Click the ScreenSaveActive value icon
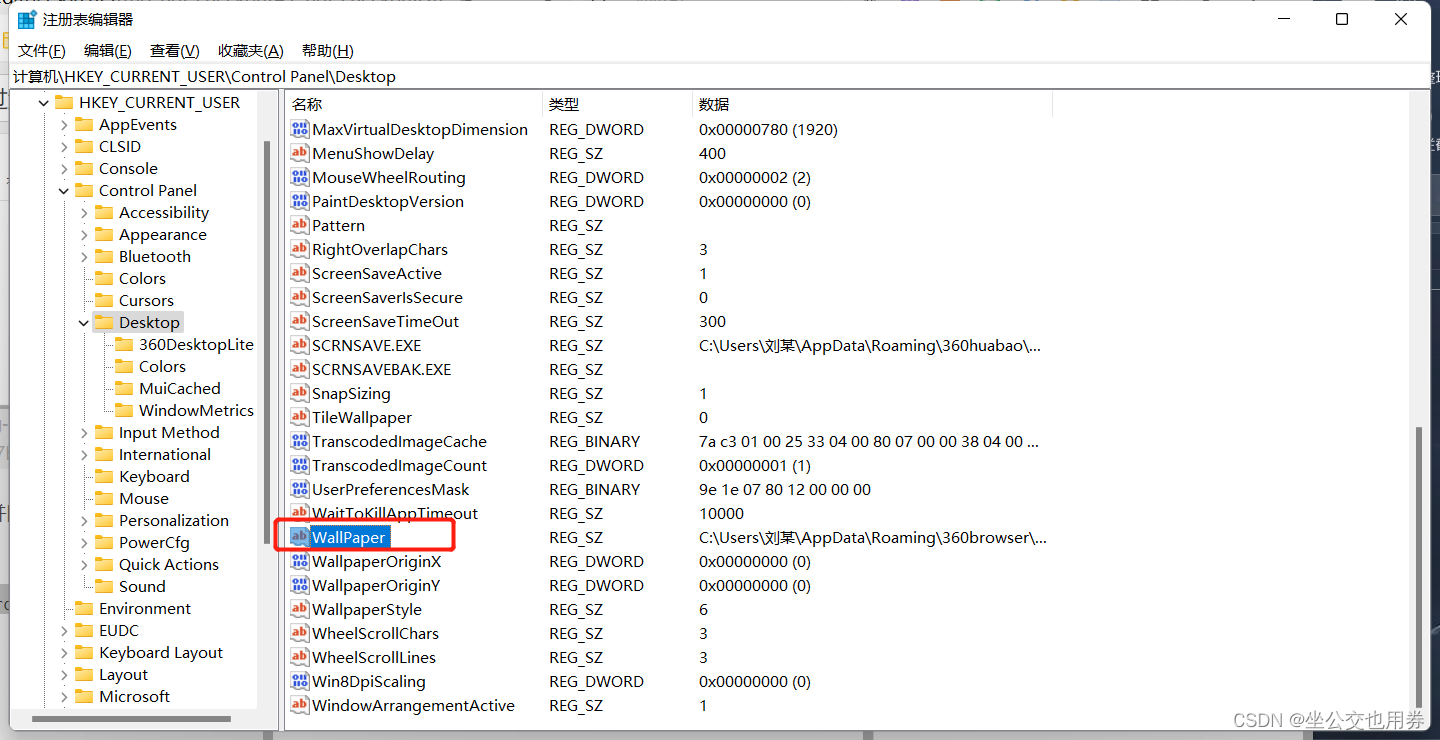Viewport: 1440px width, 740px height. [x=299, y=273]
